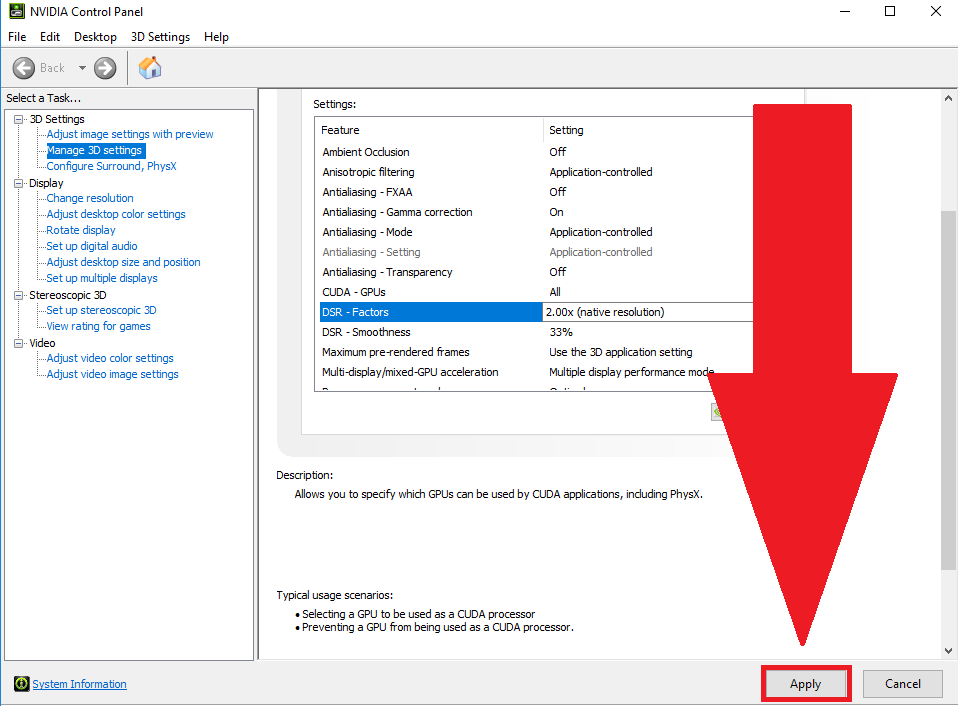Viewport: 958px width, 706px height.
Task: Open Adjust video image settings
Action: (x=112, y=374)
